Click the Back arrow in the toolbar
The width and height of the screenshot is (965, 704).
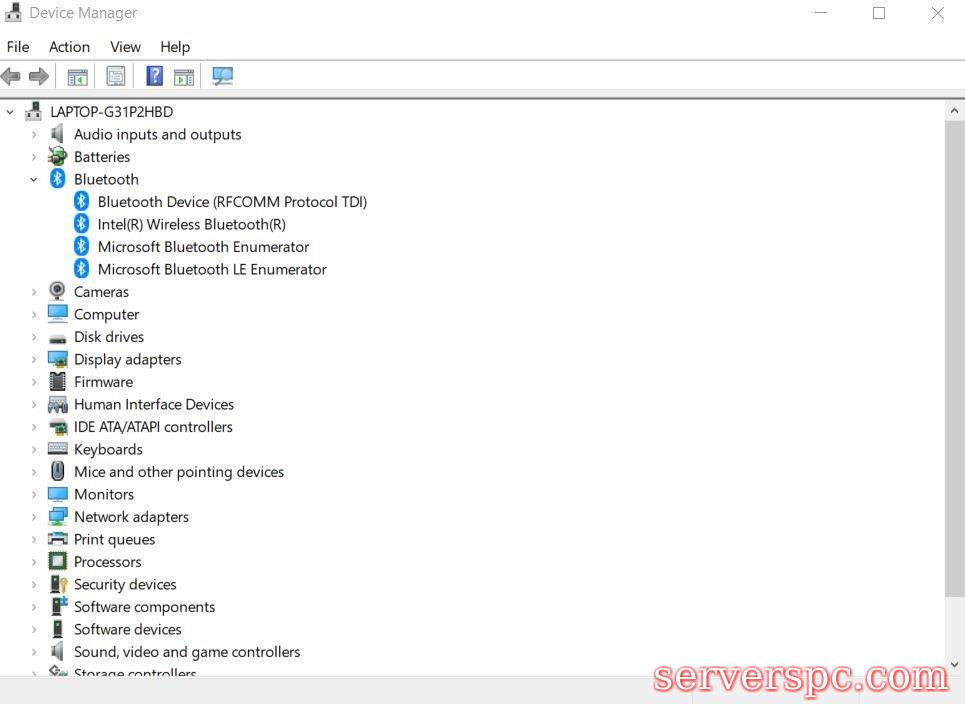[x=12, y=76]
